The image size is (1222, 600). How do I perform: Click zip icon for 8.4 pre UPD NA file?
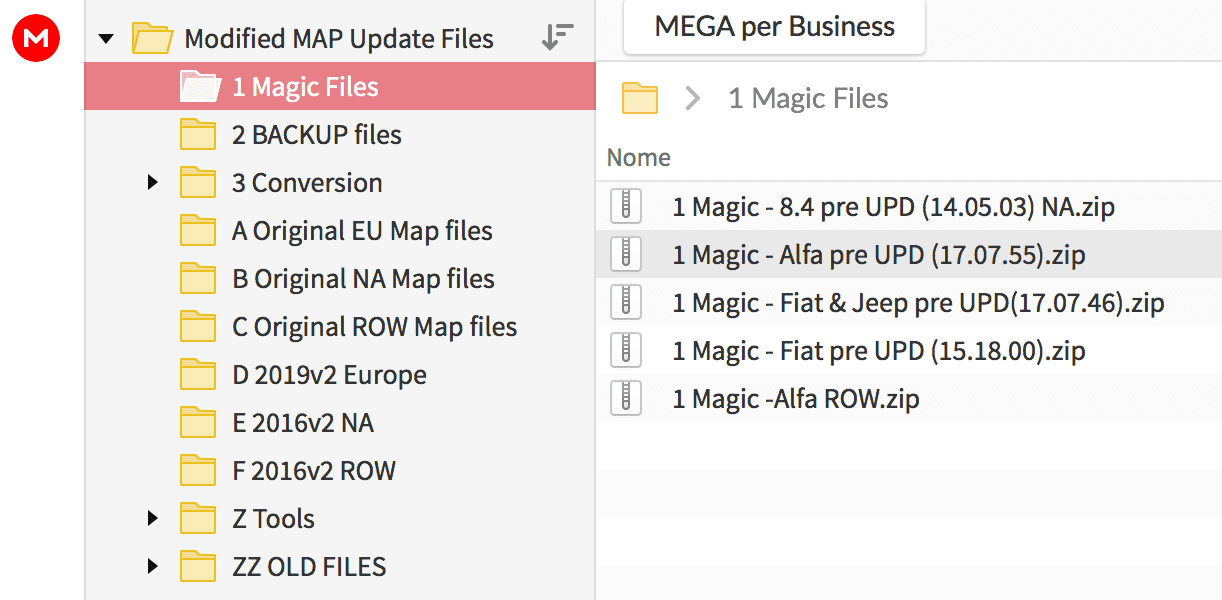point(626,207)
